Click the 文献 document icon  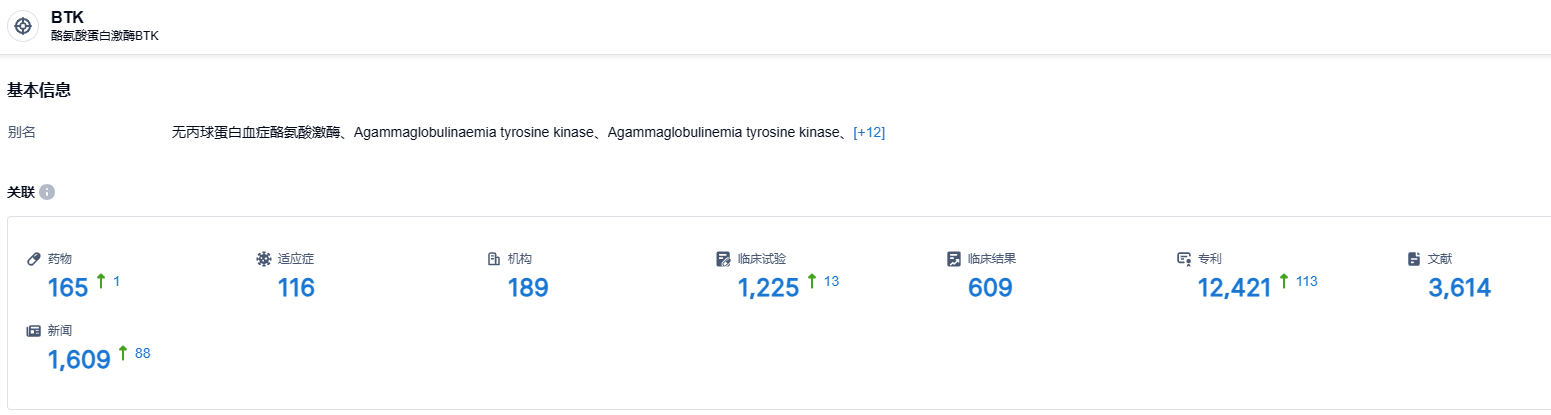pyautogui.click(x=1414, y=259)
